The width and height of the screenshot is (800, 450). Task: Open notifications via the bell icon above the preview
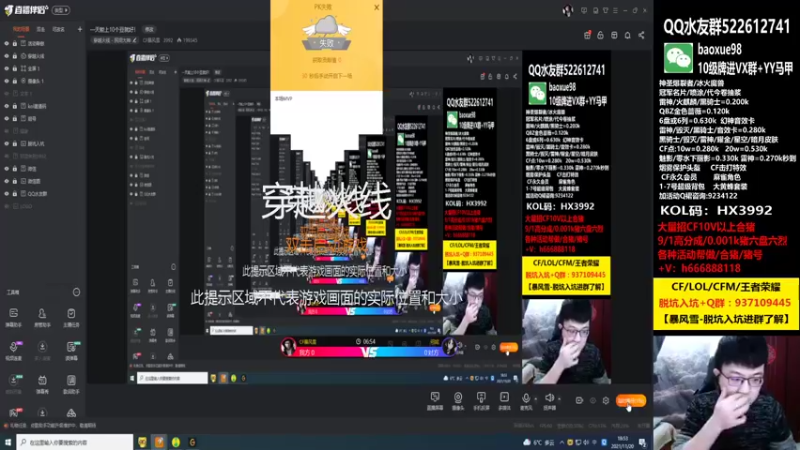pos(628,35)
